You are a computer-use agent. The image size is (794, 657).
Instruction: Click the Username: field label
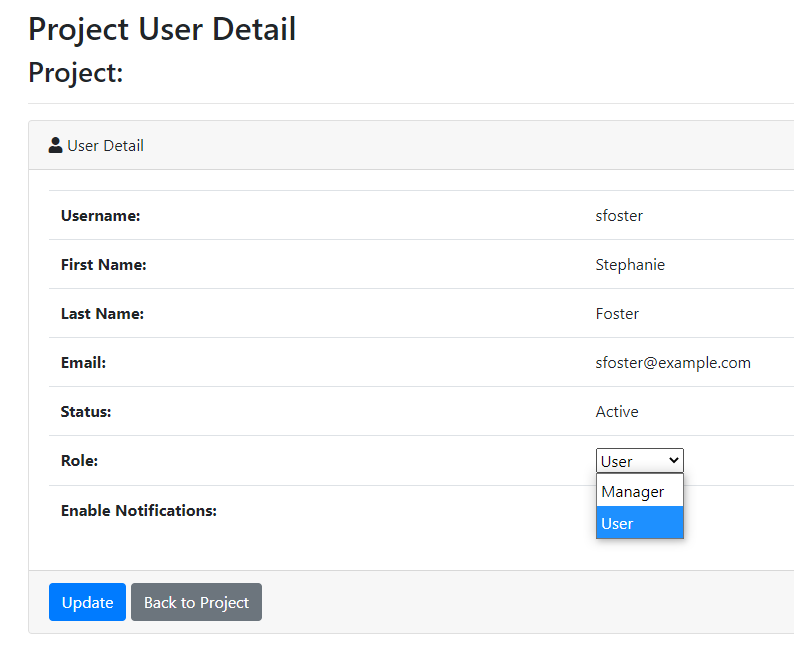click(x=100, y=216)
